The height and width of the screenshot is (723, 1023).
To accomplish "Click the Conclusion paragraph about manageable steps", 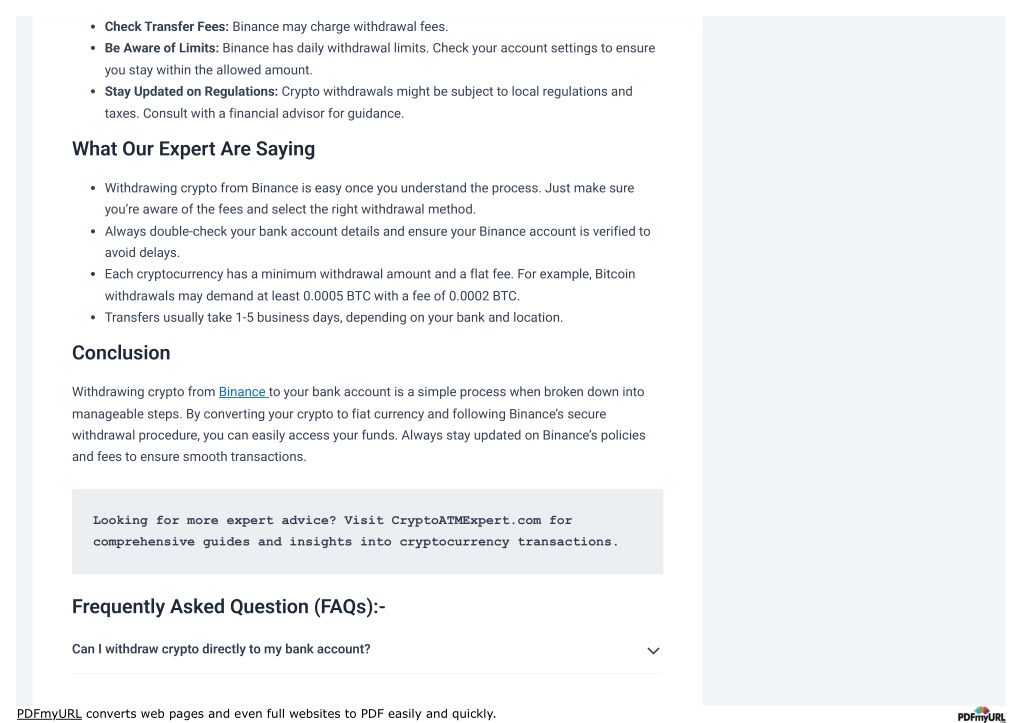I will tap(359, 424).
